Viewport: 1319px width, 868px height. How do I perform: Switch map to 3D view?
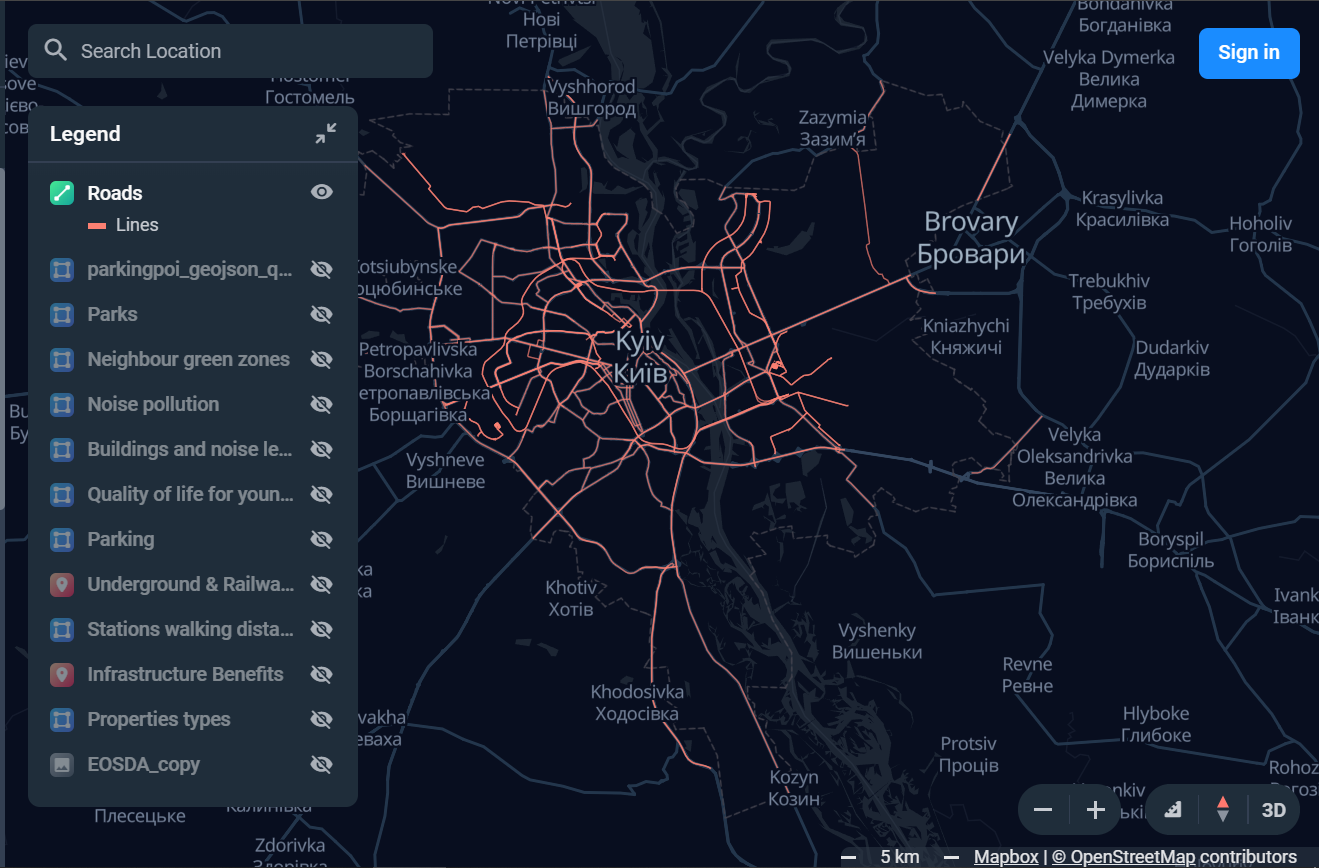coord(1273,810)
